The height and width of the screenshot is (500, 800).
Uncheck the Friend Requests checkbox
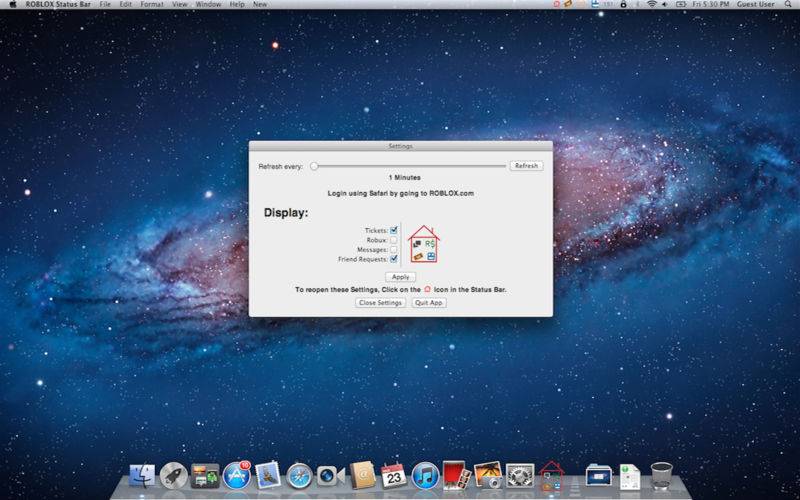tap(393, 259)
